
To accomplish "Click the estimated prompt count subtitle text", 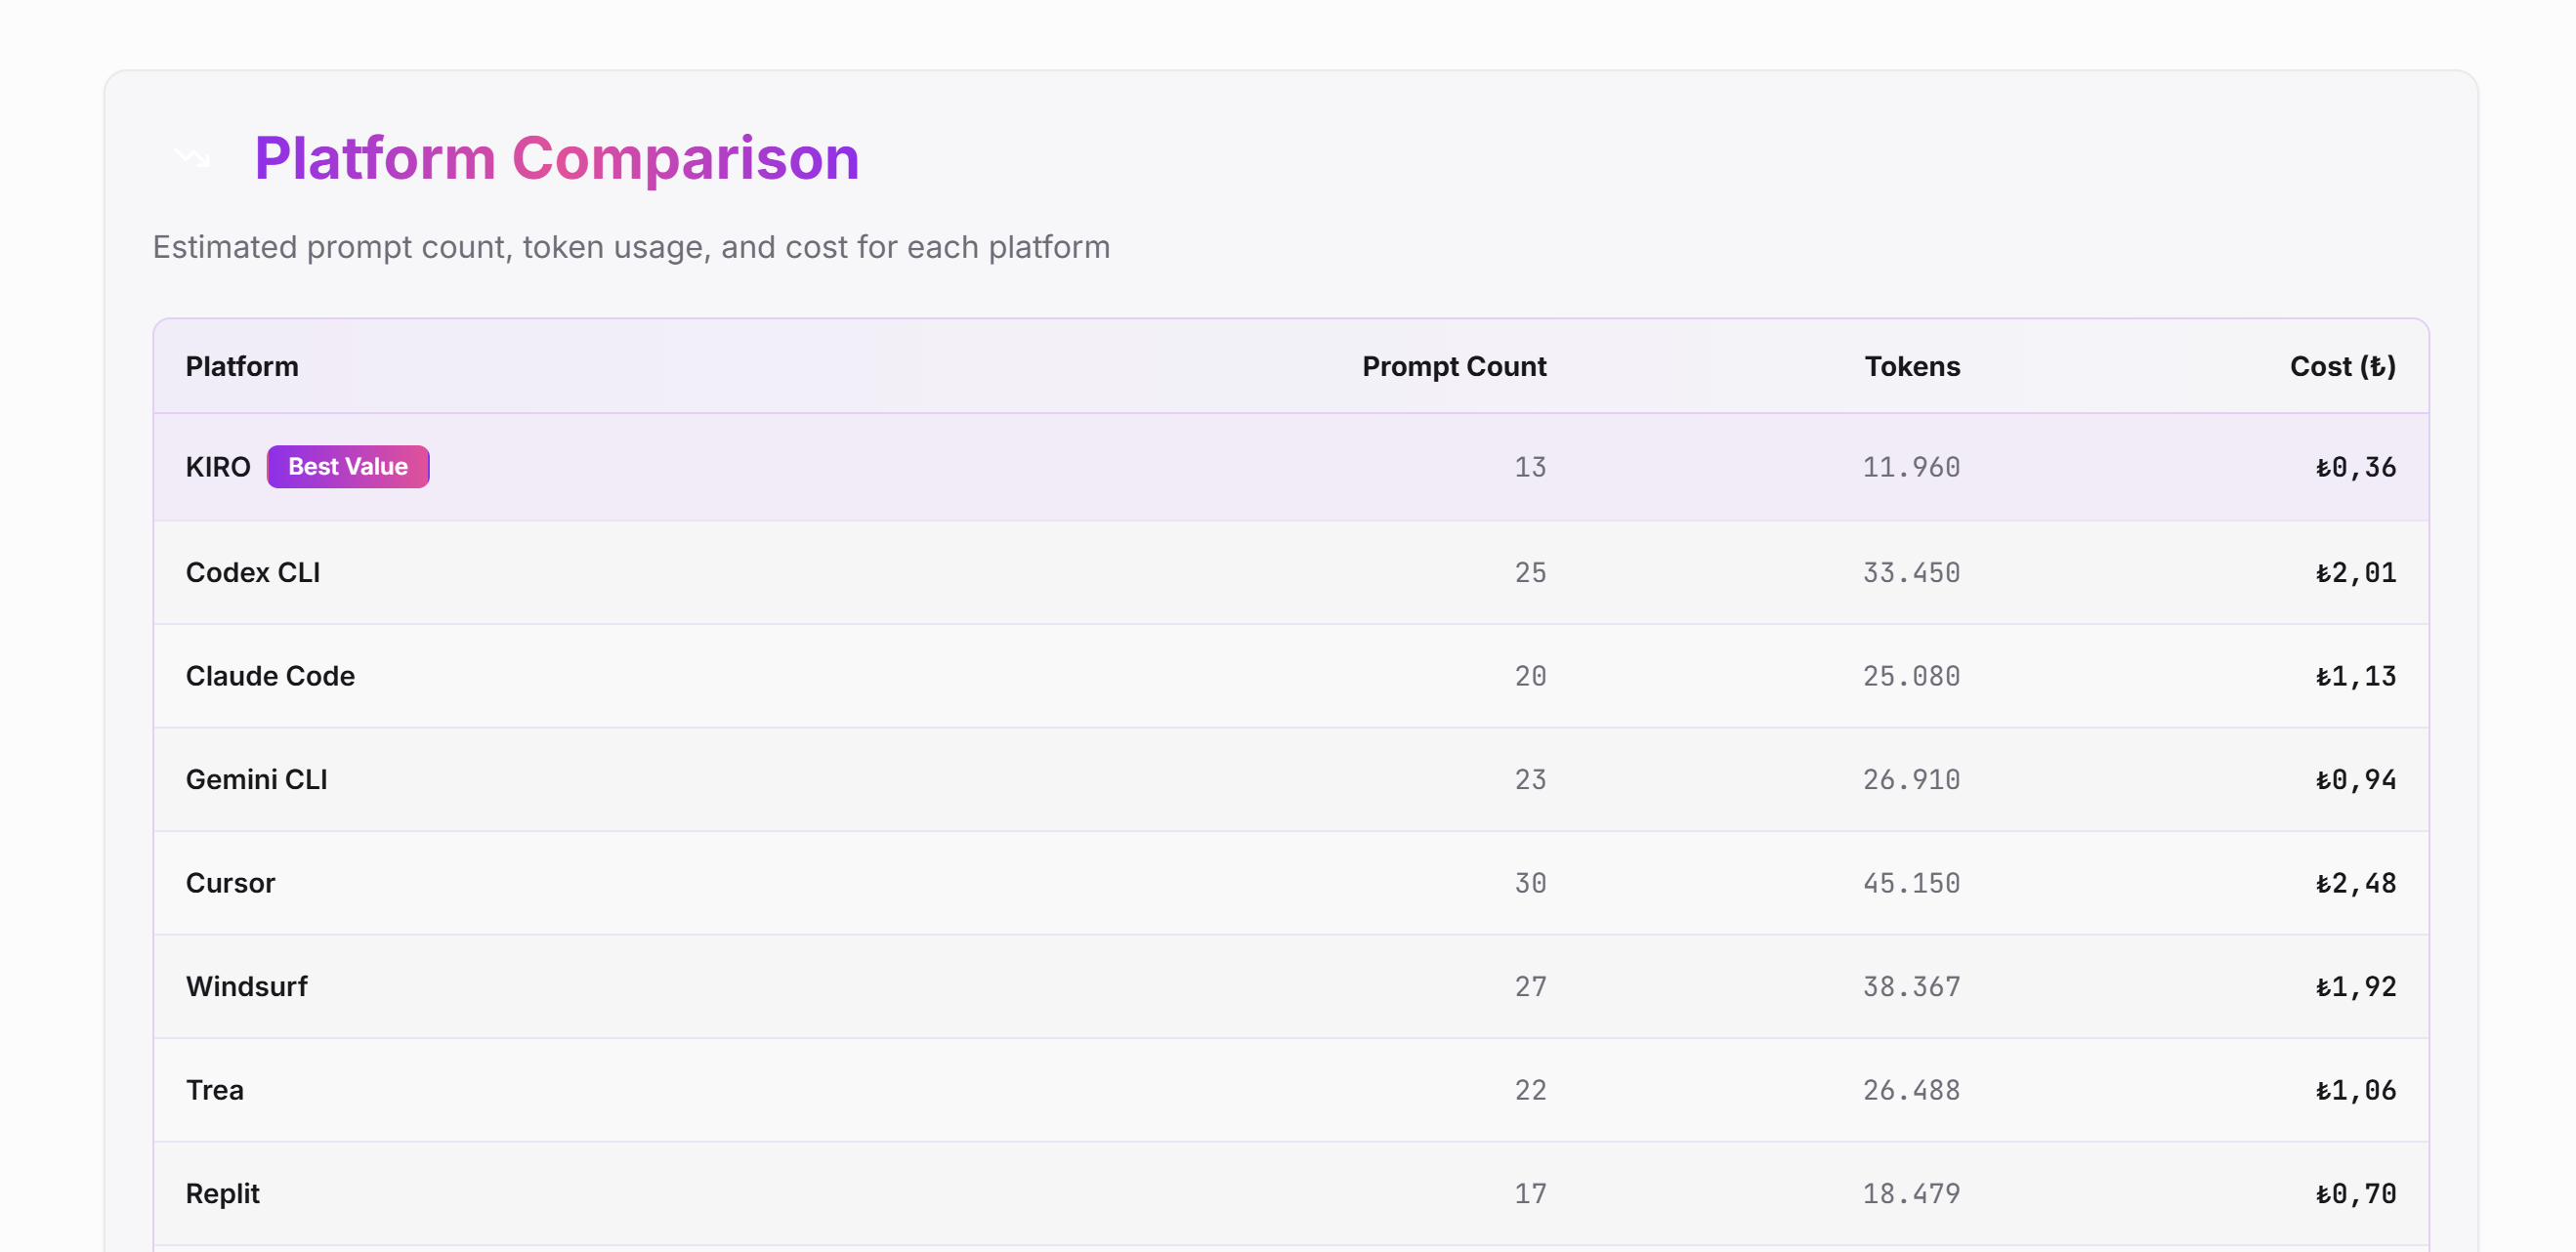I will [630, 247].
